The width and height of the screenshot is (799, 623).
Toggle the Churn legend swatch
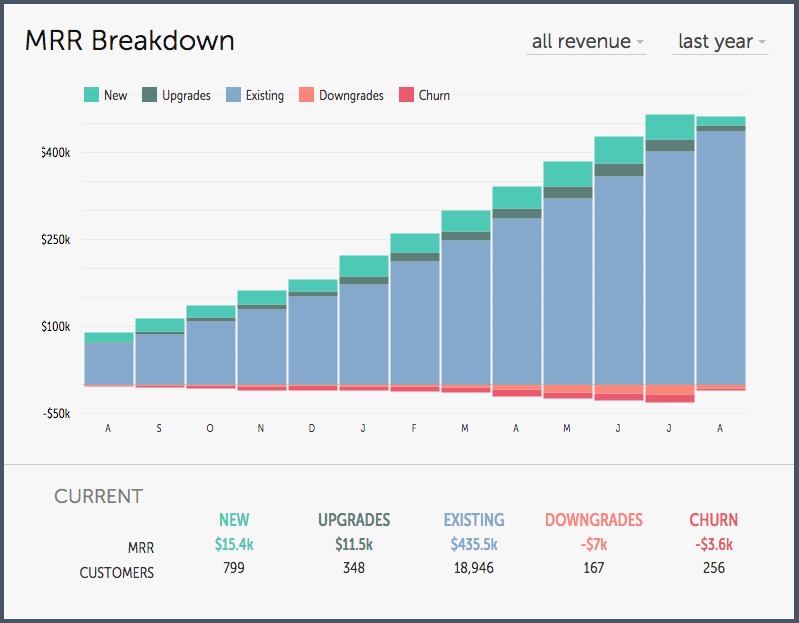(x=406, y=95)
